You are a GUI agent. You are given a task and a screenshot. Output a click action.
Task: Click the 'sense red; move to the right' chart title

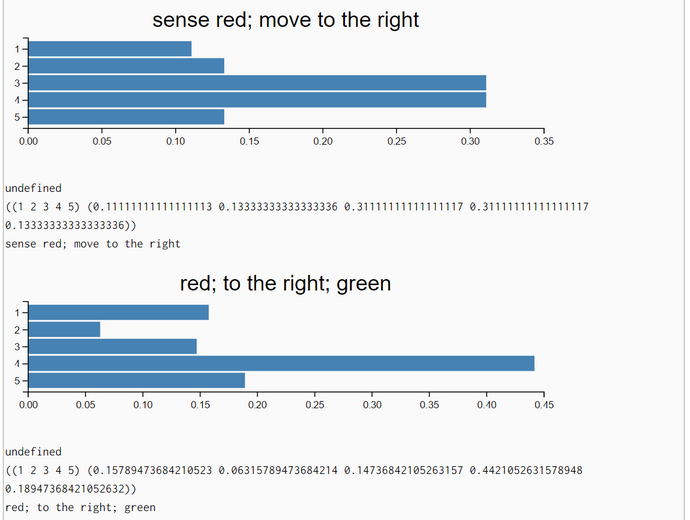[286, 20]
